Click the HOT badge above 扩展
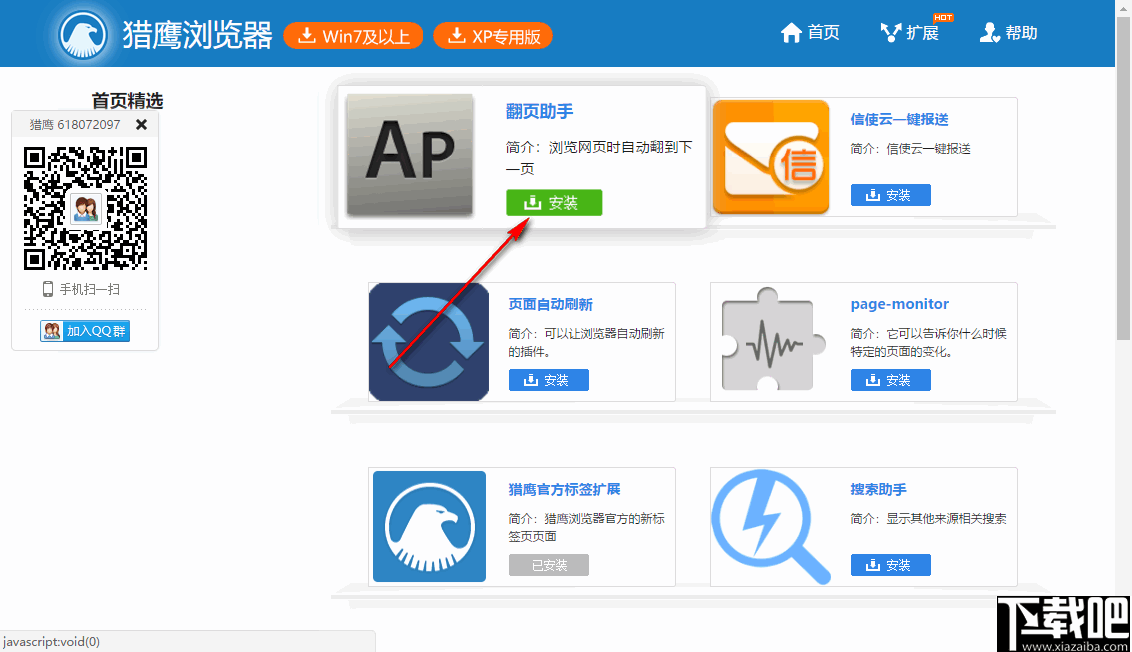The width and height of the screenshot is (1132, 652). 943,17
